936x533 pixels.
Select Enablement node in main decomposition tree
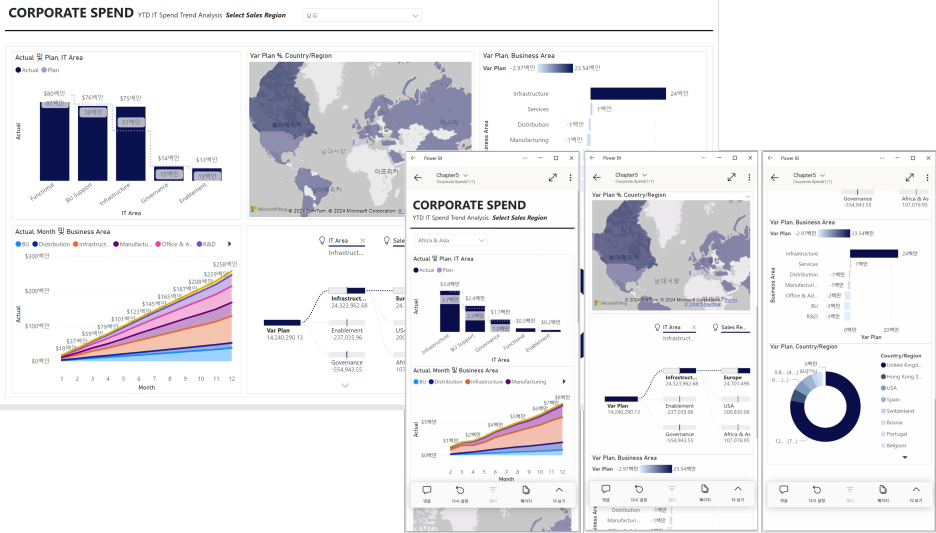(347, 331)
